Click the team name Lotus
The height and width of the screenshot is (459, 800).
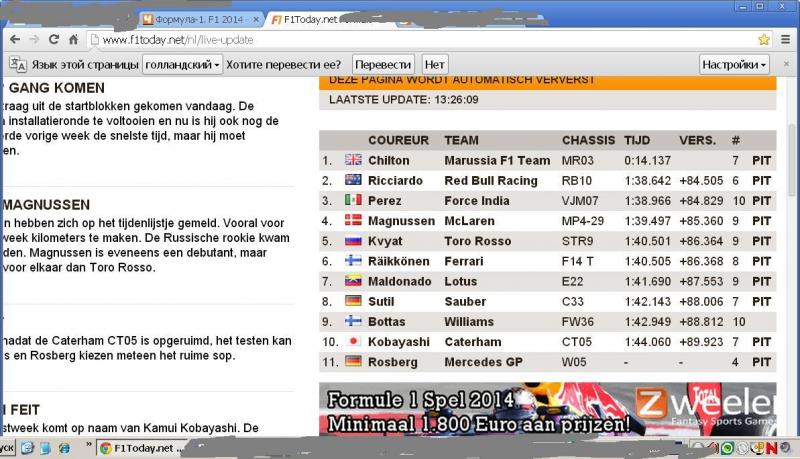pyautogui.click(x=461, y=281)
